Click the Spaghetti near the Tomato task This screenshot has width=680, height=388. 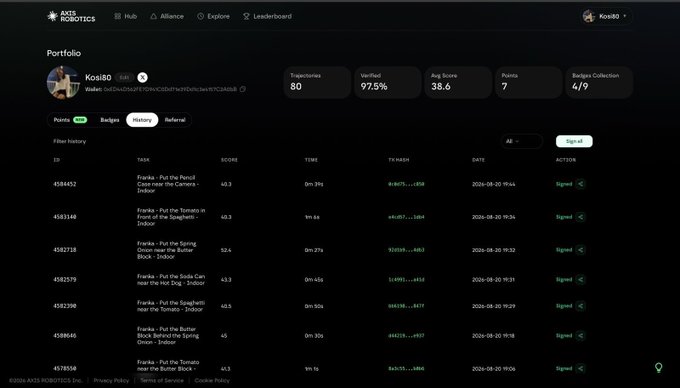[x=171, y=306]
